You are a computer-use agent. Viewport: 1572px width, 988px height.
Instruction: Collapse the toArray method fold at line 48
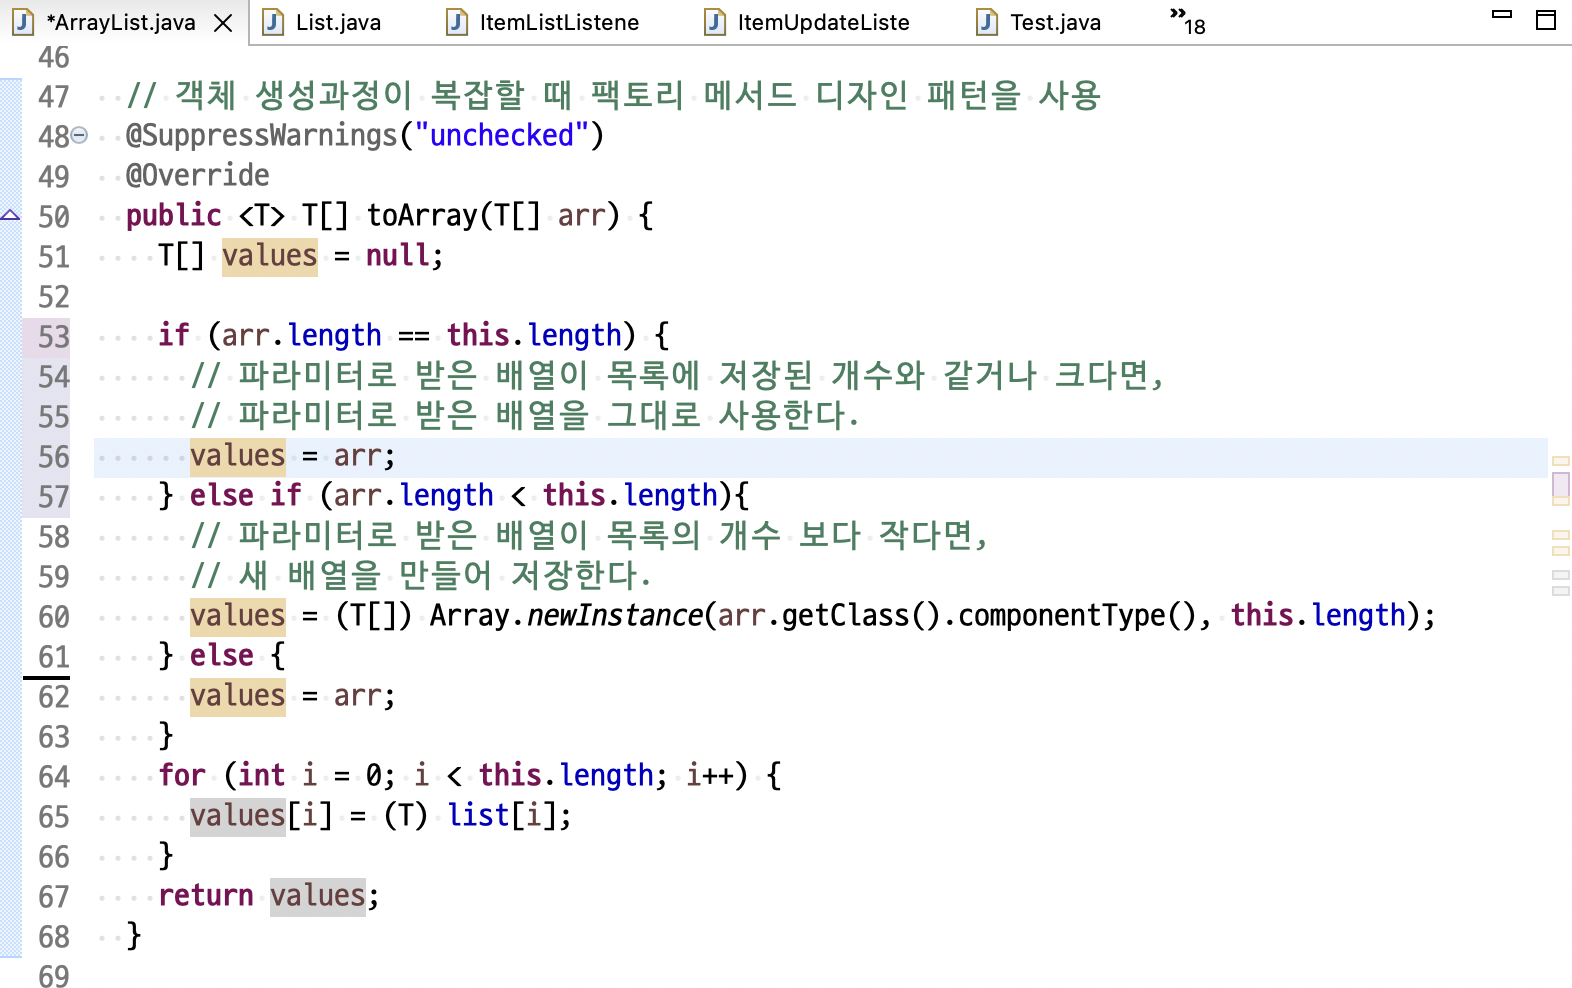click(x=80, y=135)
